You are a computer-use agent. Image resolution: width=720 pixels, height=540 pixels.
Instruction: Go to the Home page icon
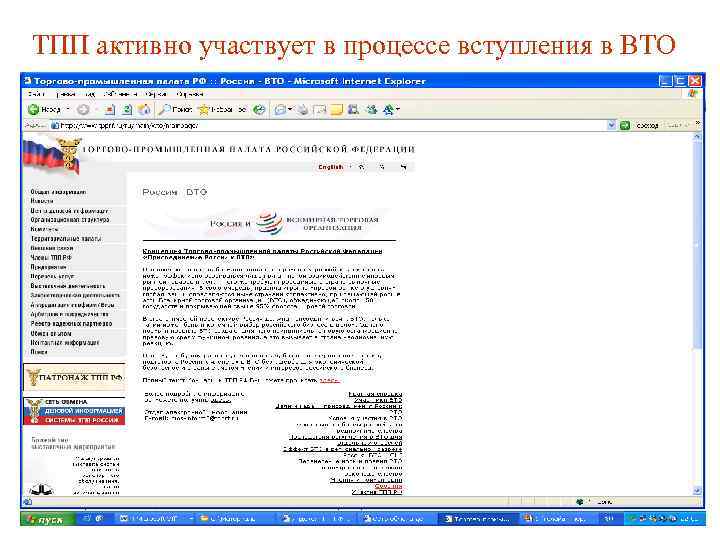144,109
